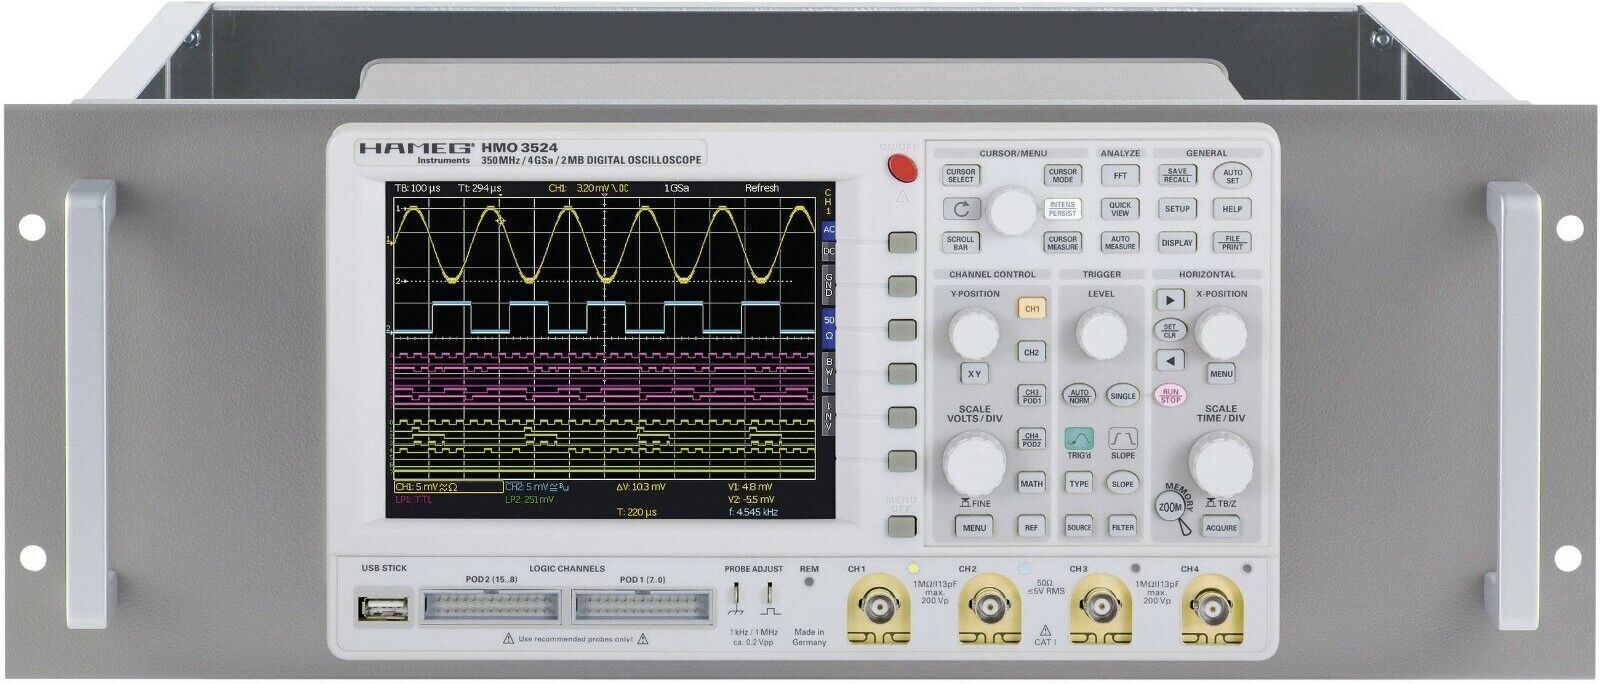Click the X-POSITION rotary knob
Viewport: 1600px width, 684px height.
(x=1221, y=333)
